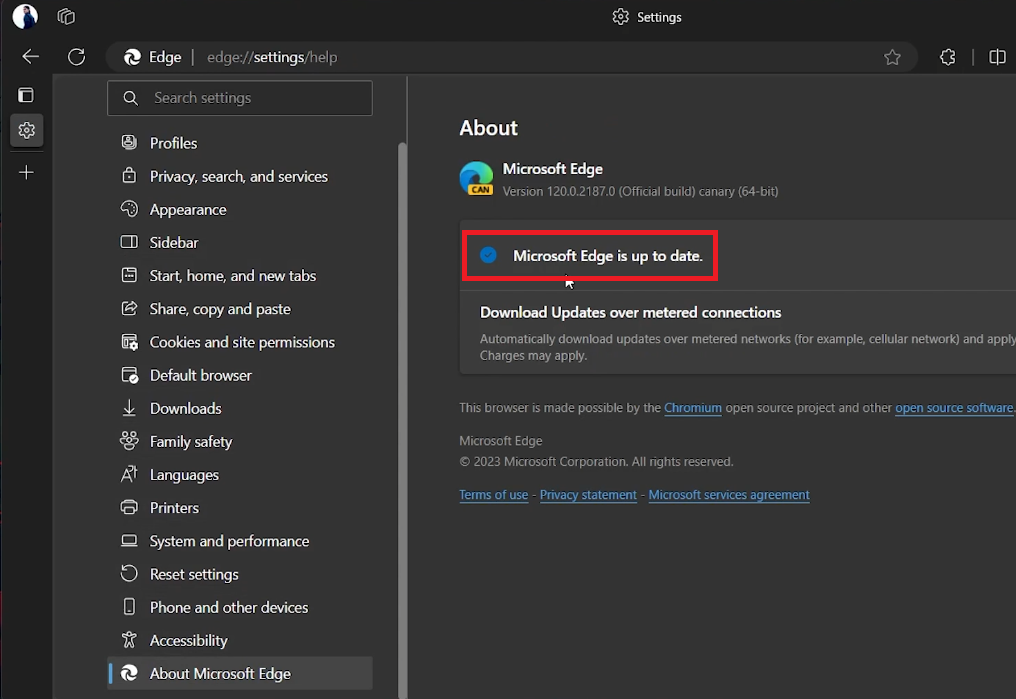1016x699 pixels.
Task: Open the Profiles settings section
Action: [x=240, y=143]
